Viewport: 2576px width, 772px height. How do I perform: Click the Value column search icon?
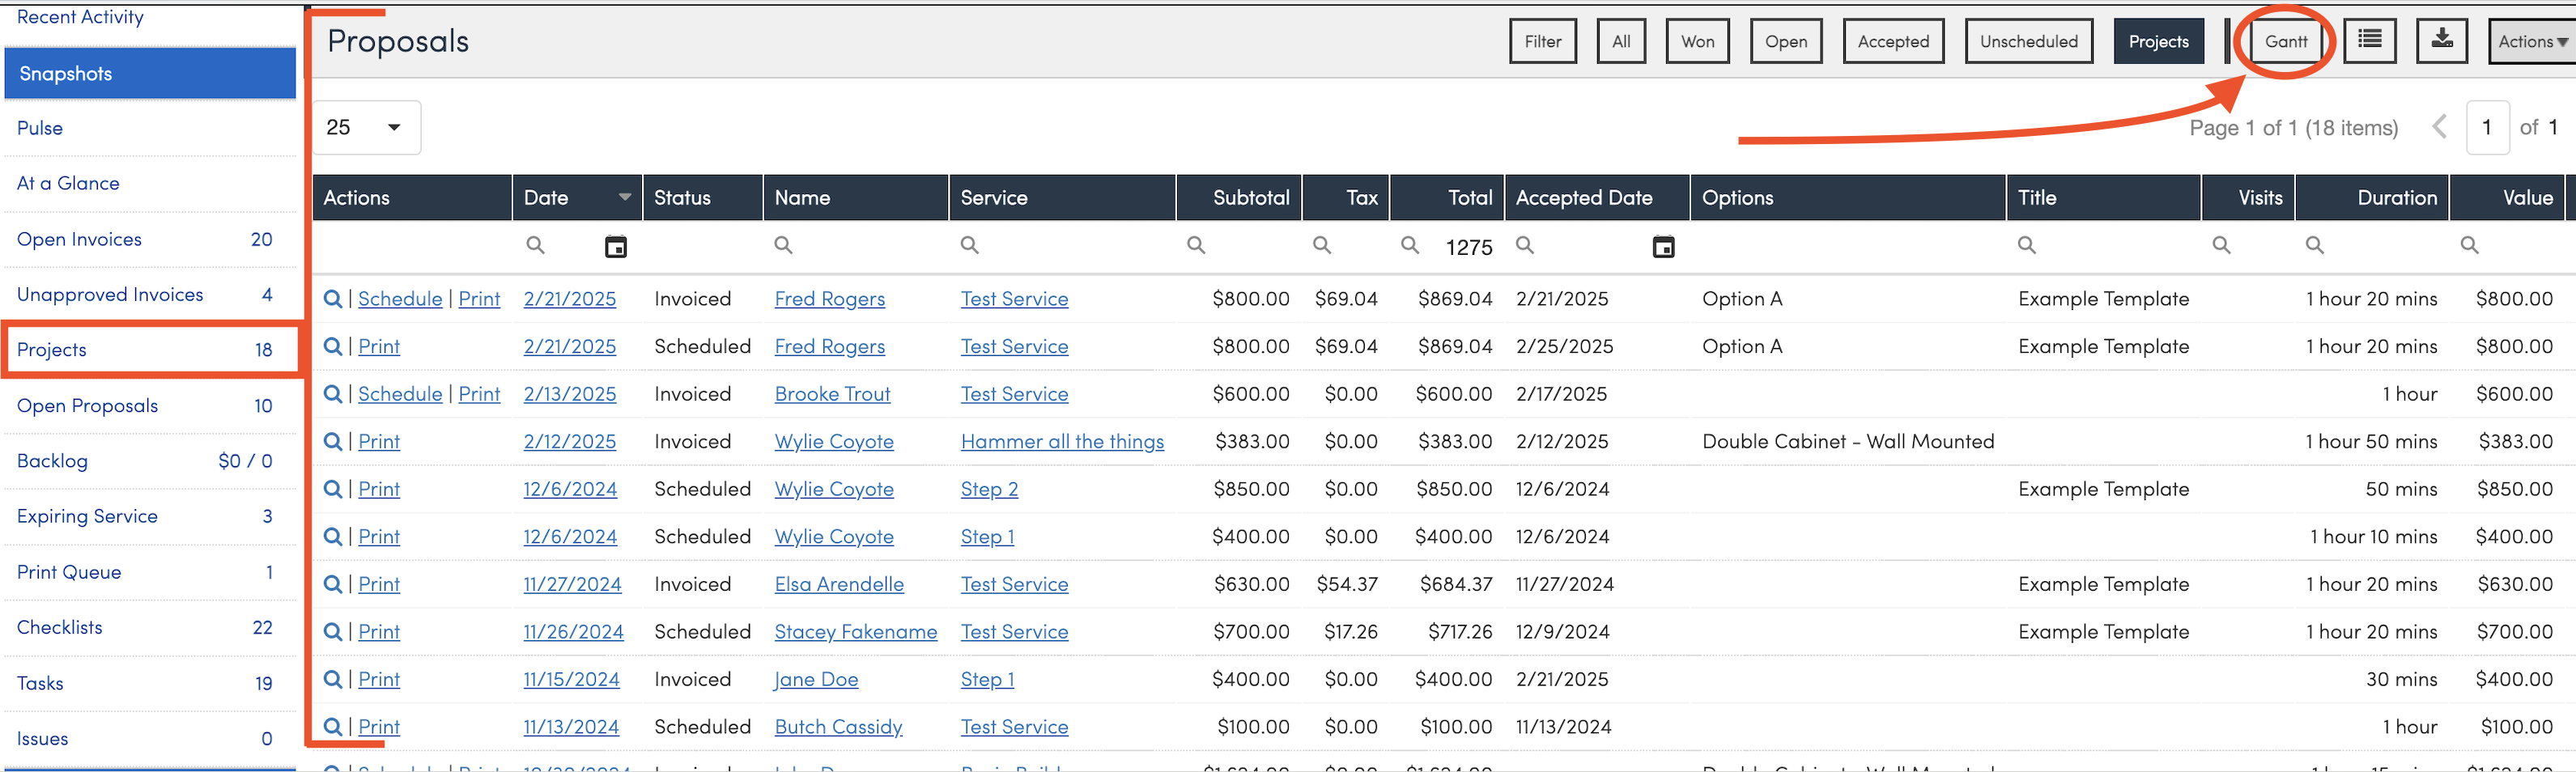tap(2470, 245)
